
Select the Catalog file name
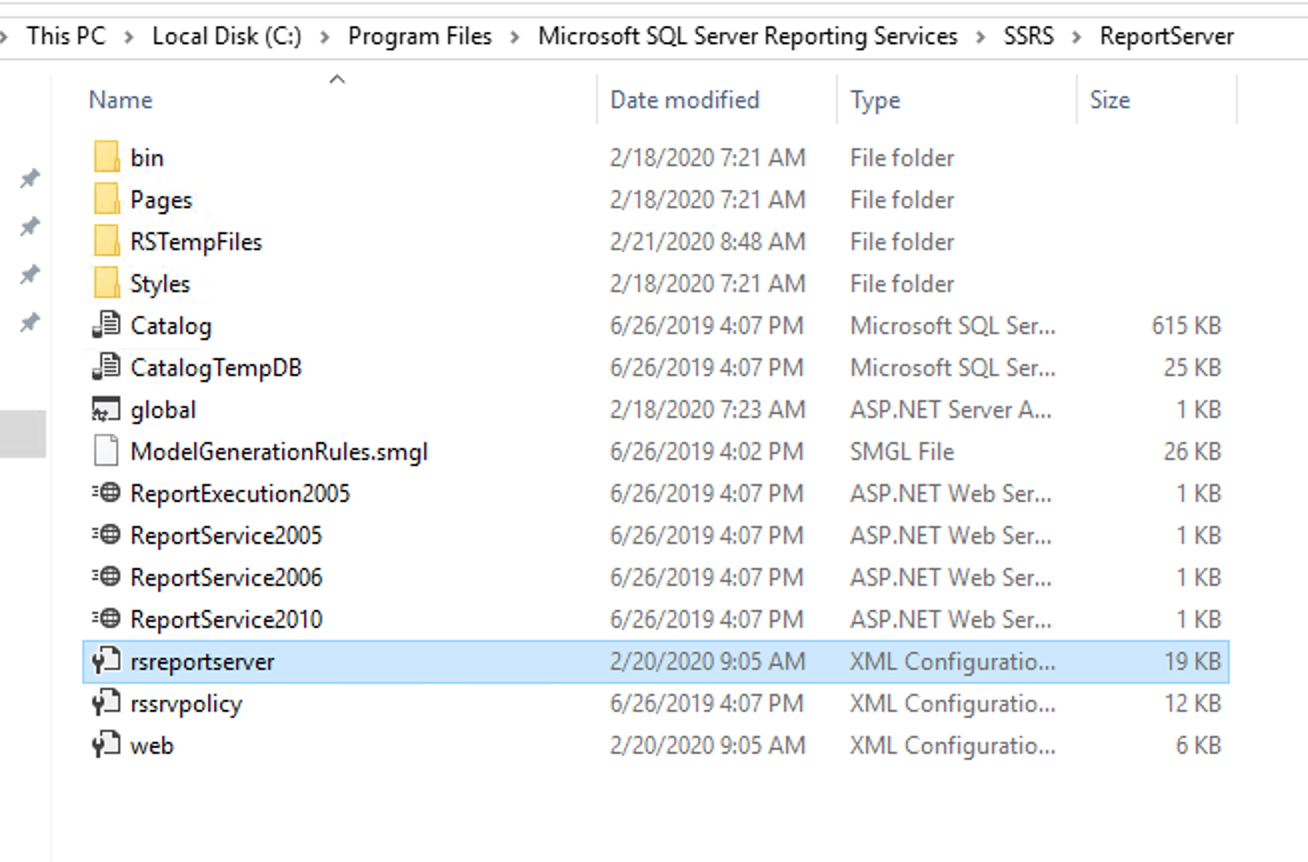point(171,326)
